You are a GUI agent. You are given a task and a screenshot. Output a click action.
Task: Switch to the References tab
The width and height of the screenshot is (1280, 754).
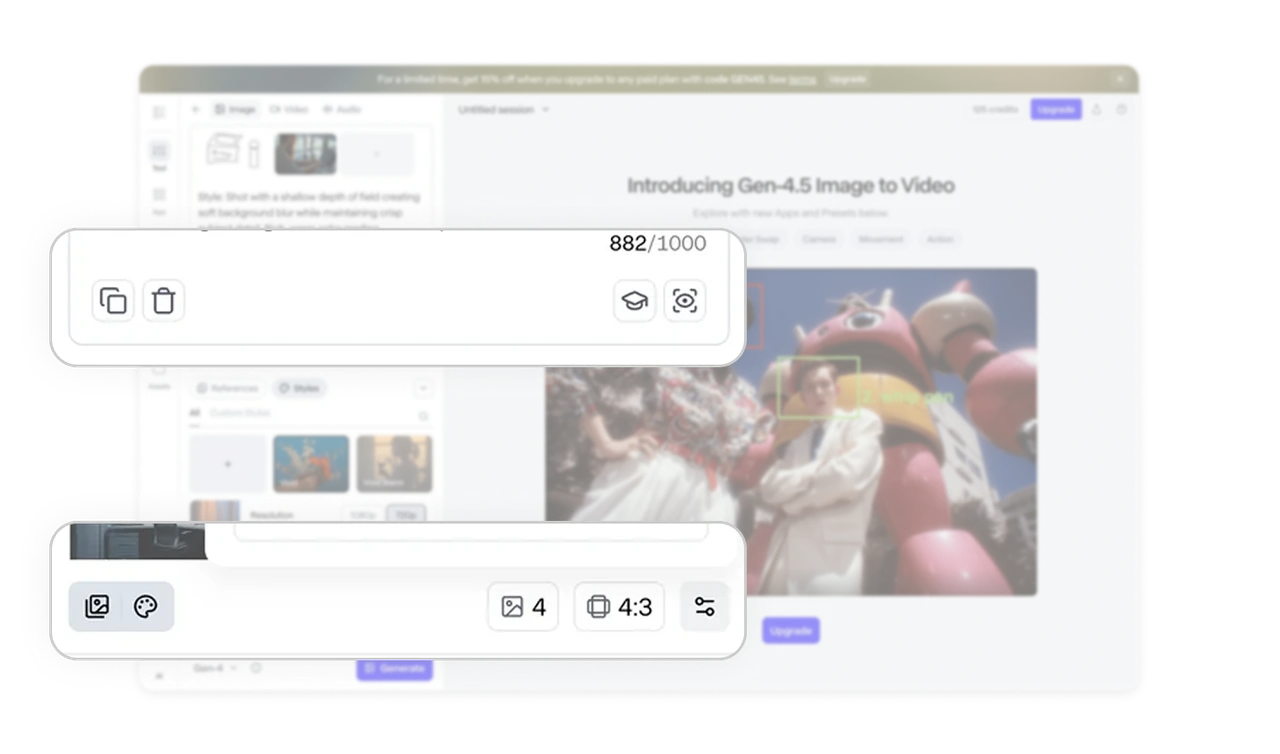click(x=228, y=388)
